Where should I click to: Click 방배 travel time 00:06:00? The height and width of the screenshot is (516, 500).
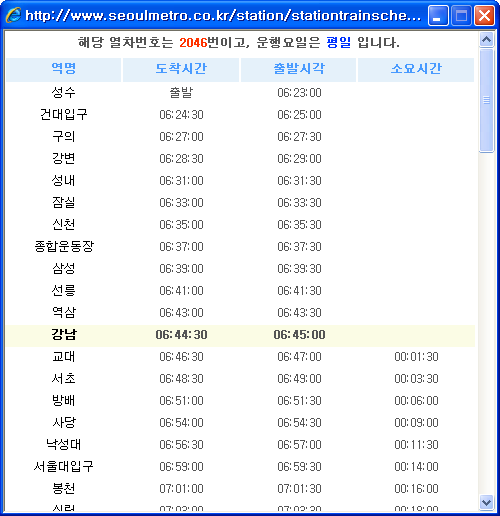coord(416,401)
